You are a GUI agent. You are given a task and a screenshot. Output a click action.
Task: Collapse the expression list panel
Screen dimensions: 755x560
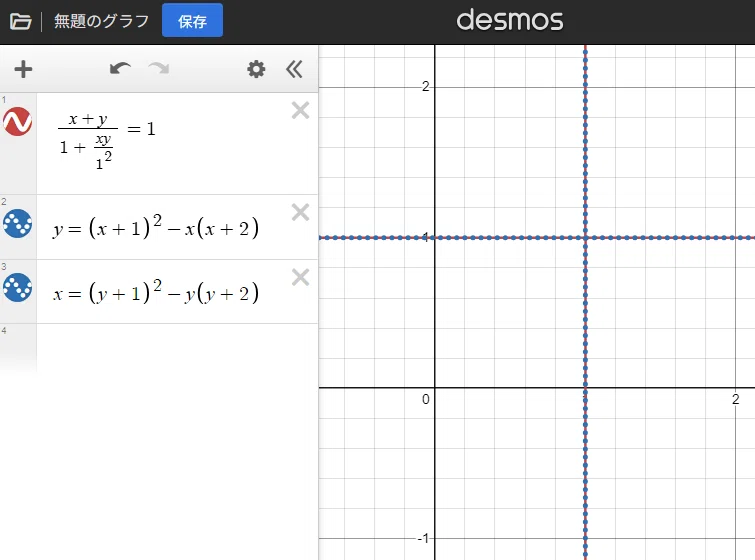point(294,69)
